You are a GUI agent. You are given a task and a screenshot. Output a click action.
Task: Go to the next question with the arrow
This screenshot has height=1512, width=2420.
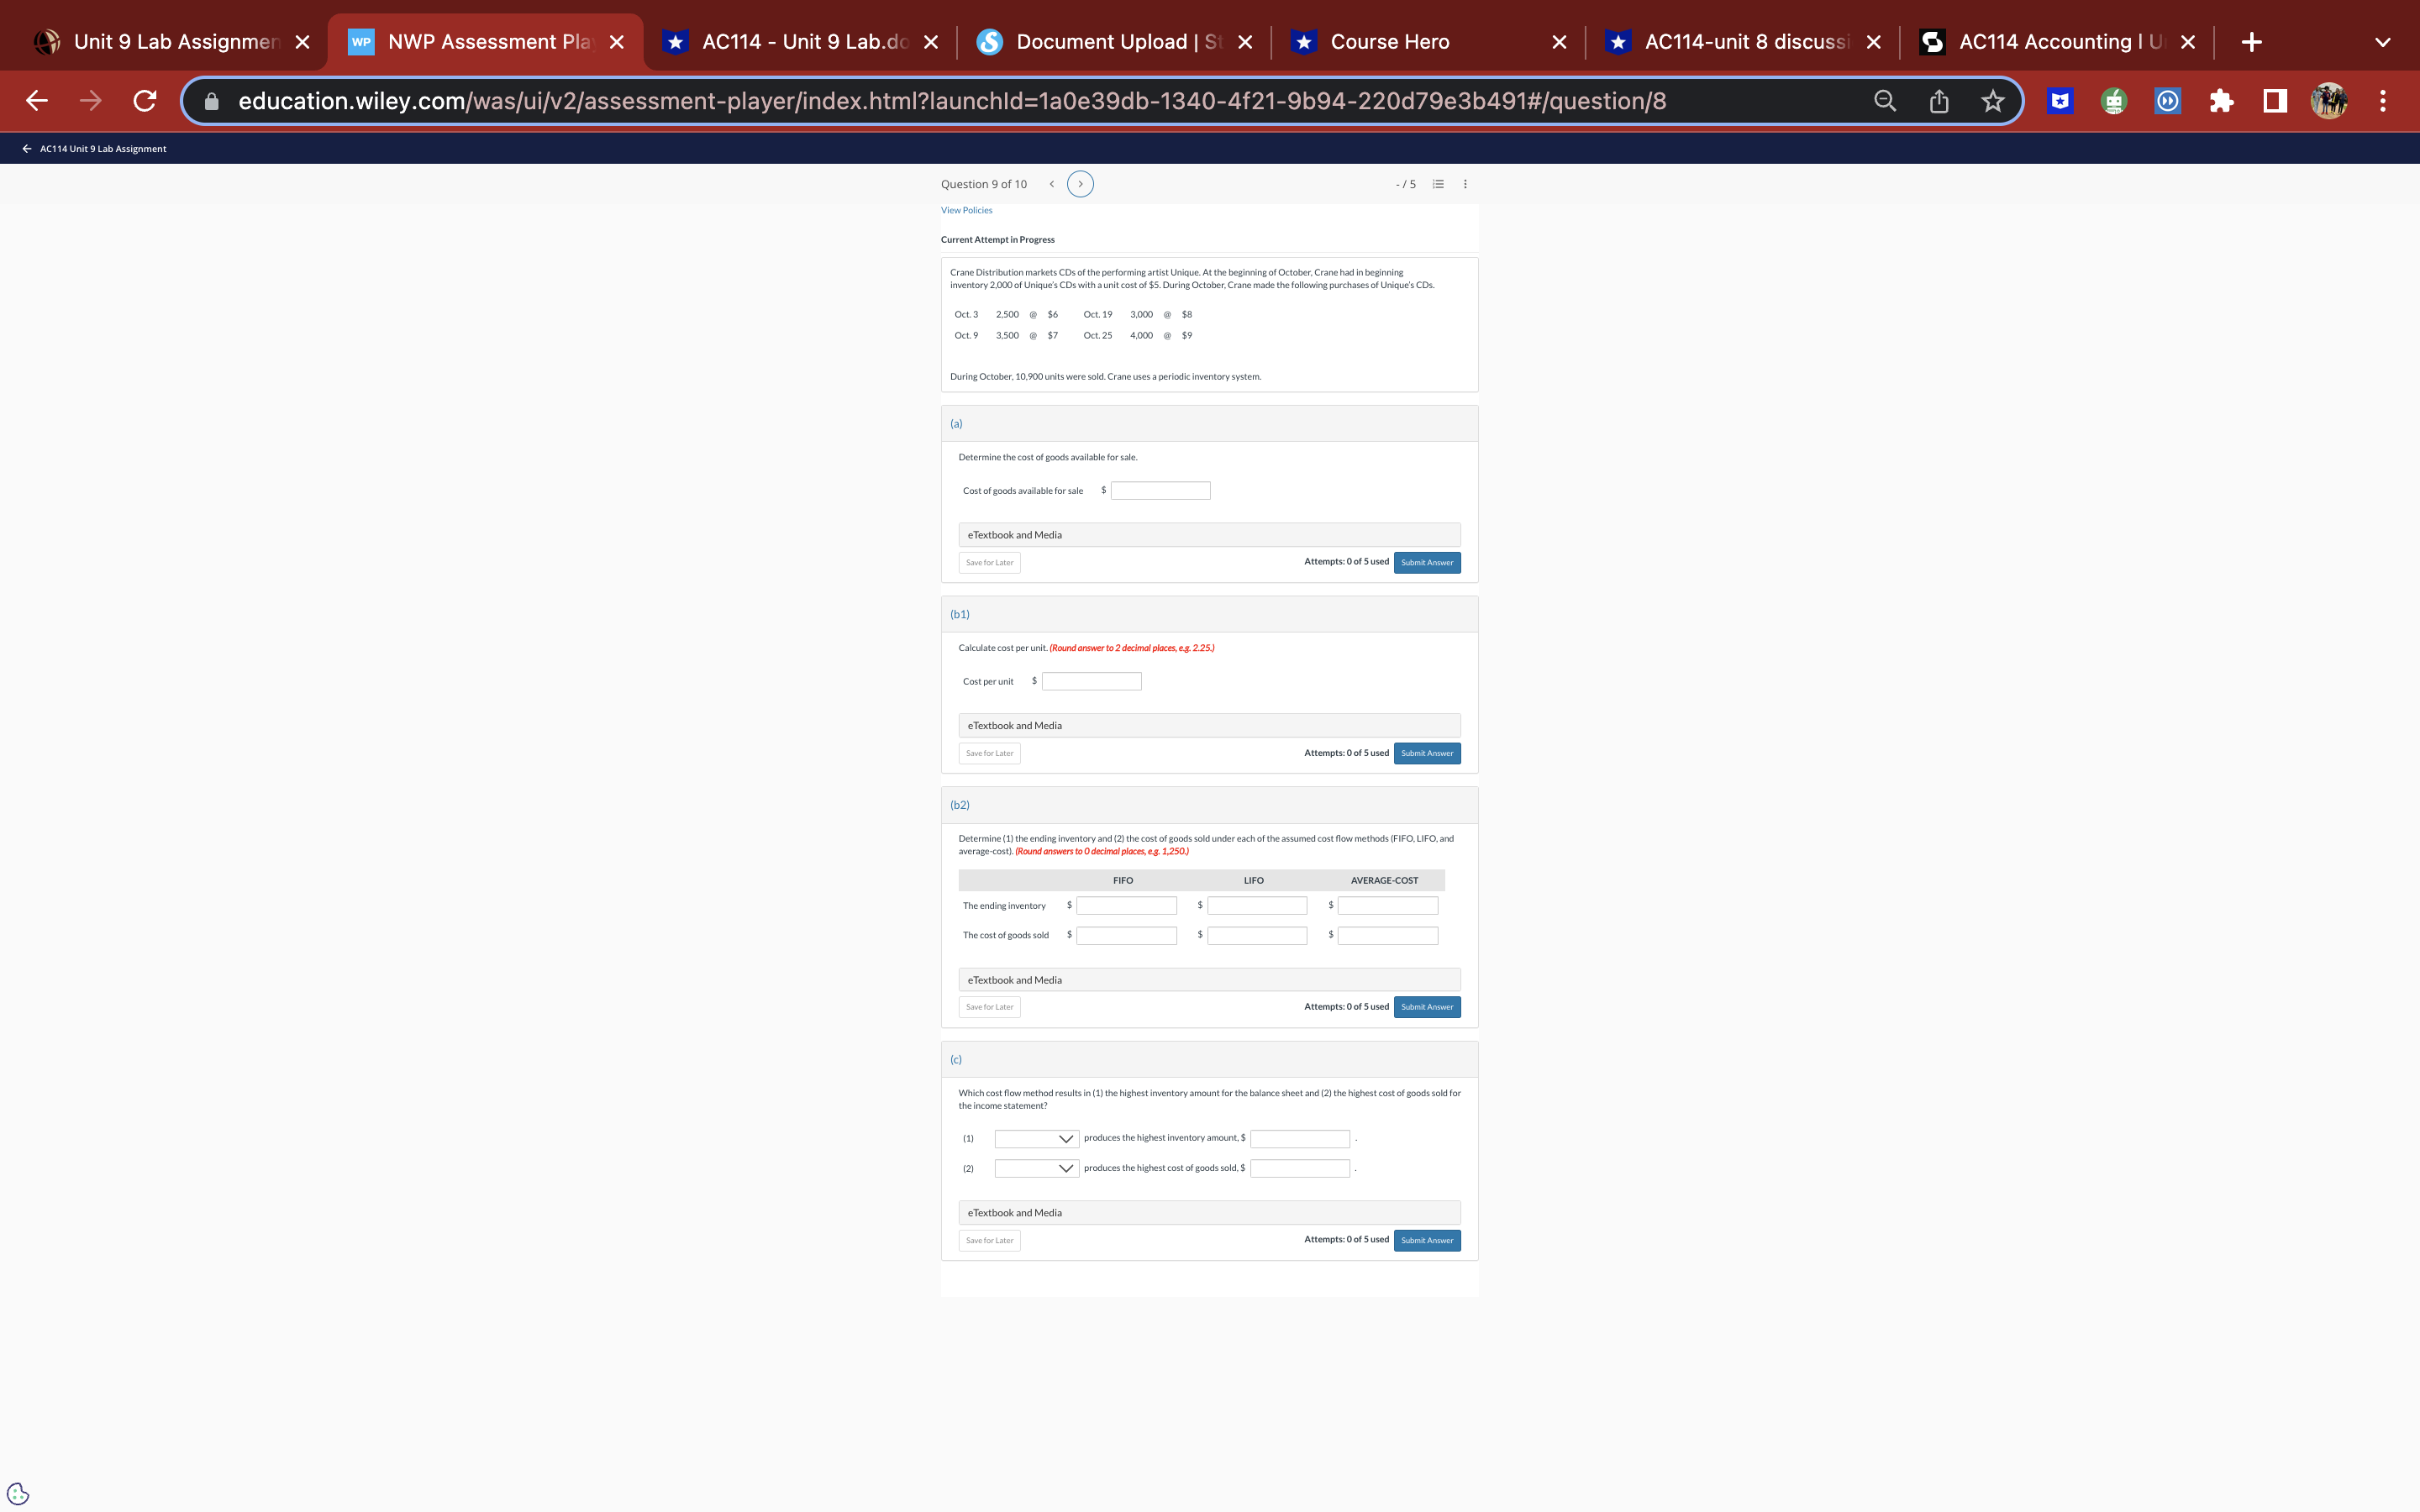(1080, 183)
